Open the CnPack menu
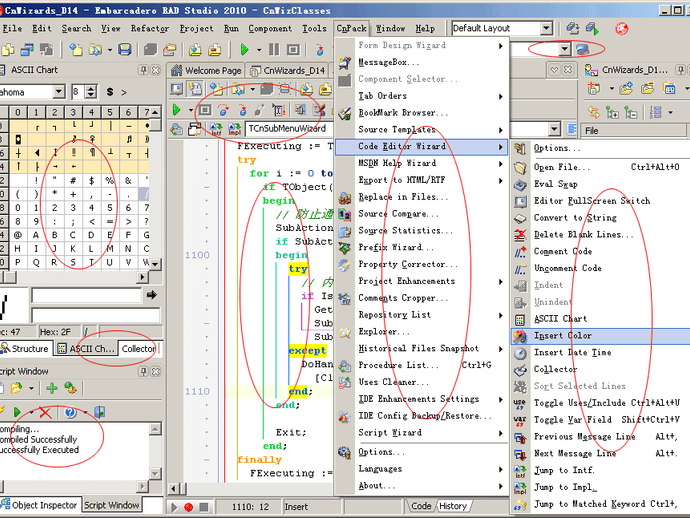 (x=351, y=29)
